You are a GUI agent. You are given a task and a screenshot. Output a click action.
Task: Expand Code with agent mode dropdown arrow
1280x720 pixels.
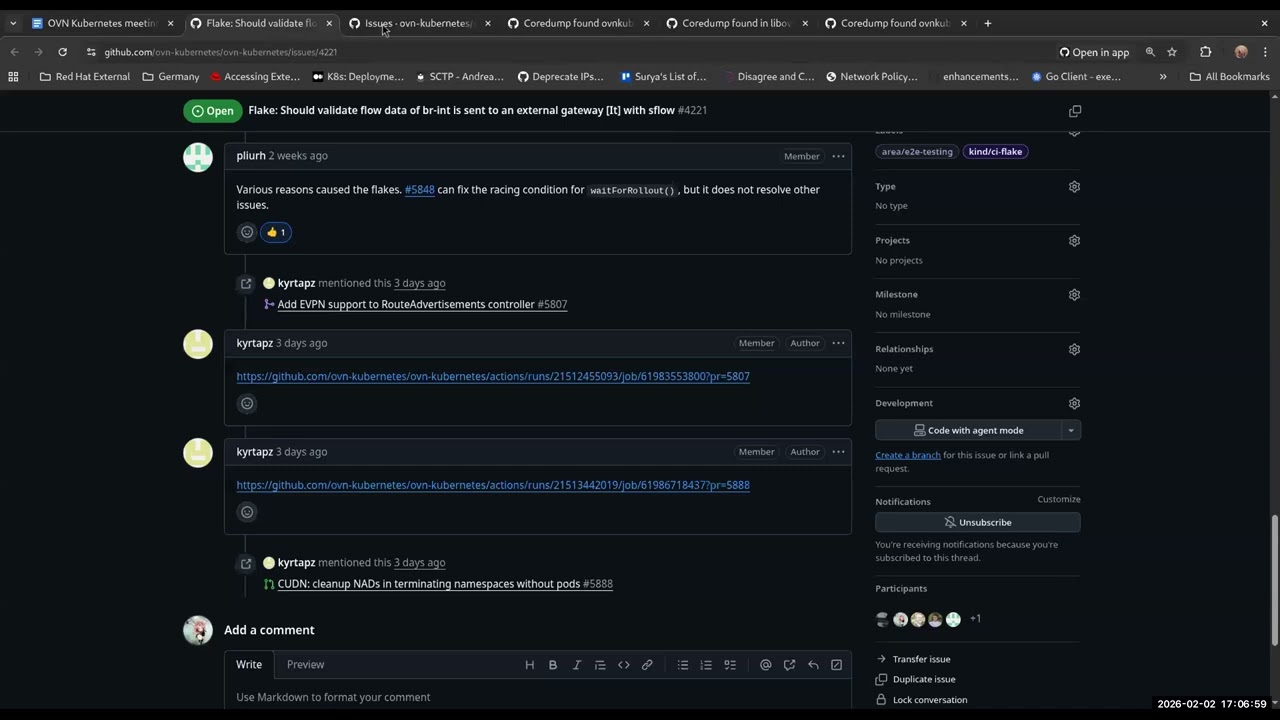coord(1071,431)
